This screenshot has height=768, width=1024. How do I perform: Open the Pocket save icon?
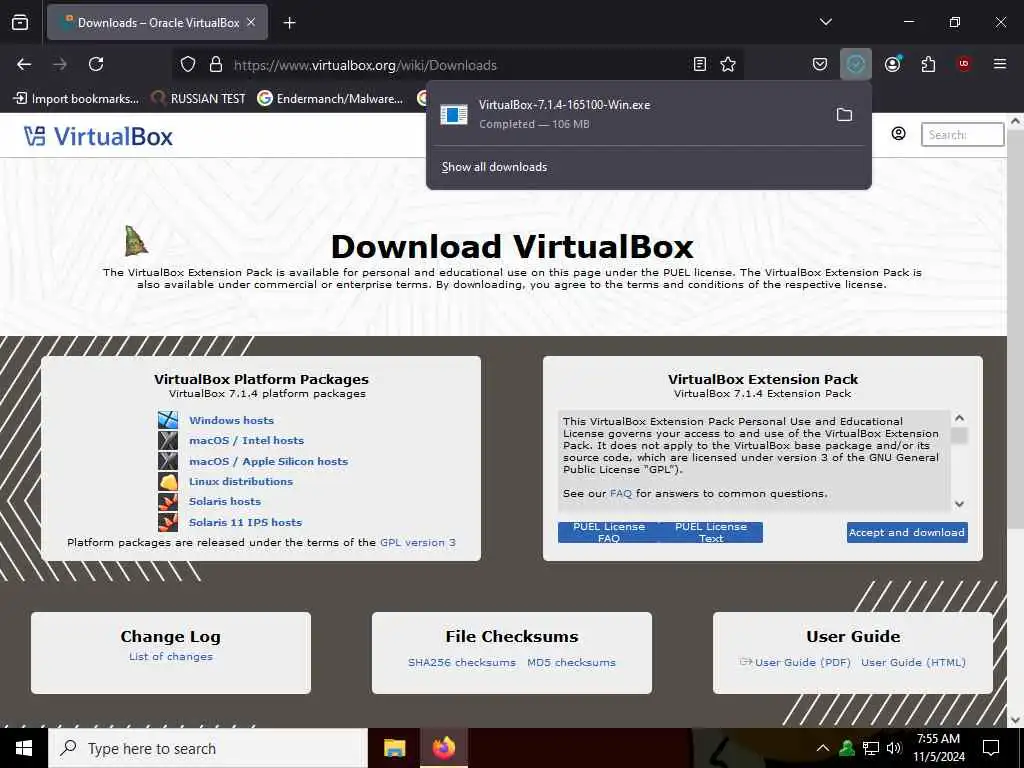(820, 64)
